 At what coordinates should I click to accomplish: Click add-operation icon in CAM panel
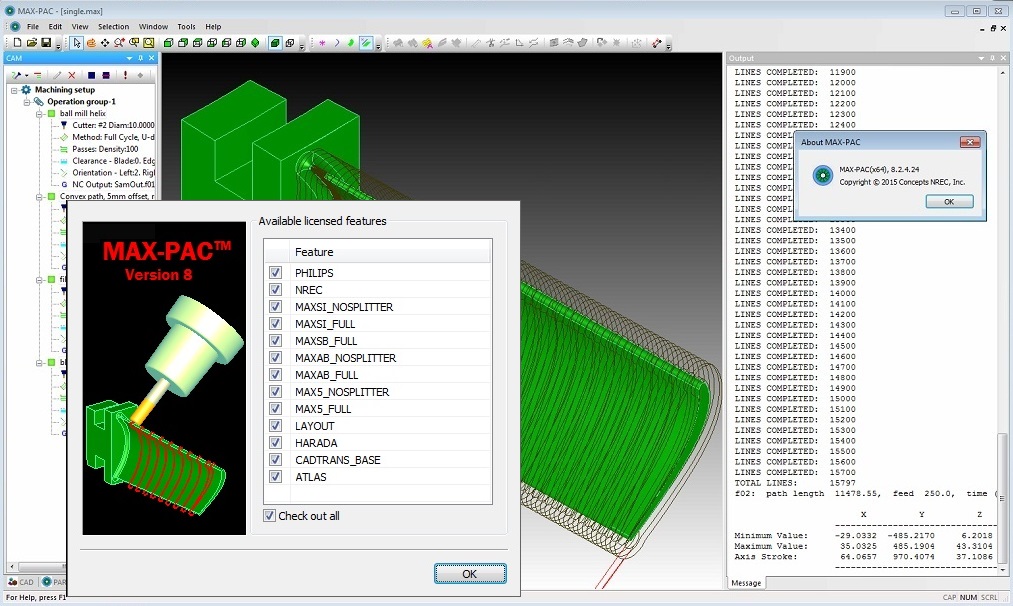pos(17,76)
